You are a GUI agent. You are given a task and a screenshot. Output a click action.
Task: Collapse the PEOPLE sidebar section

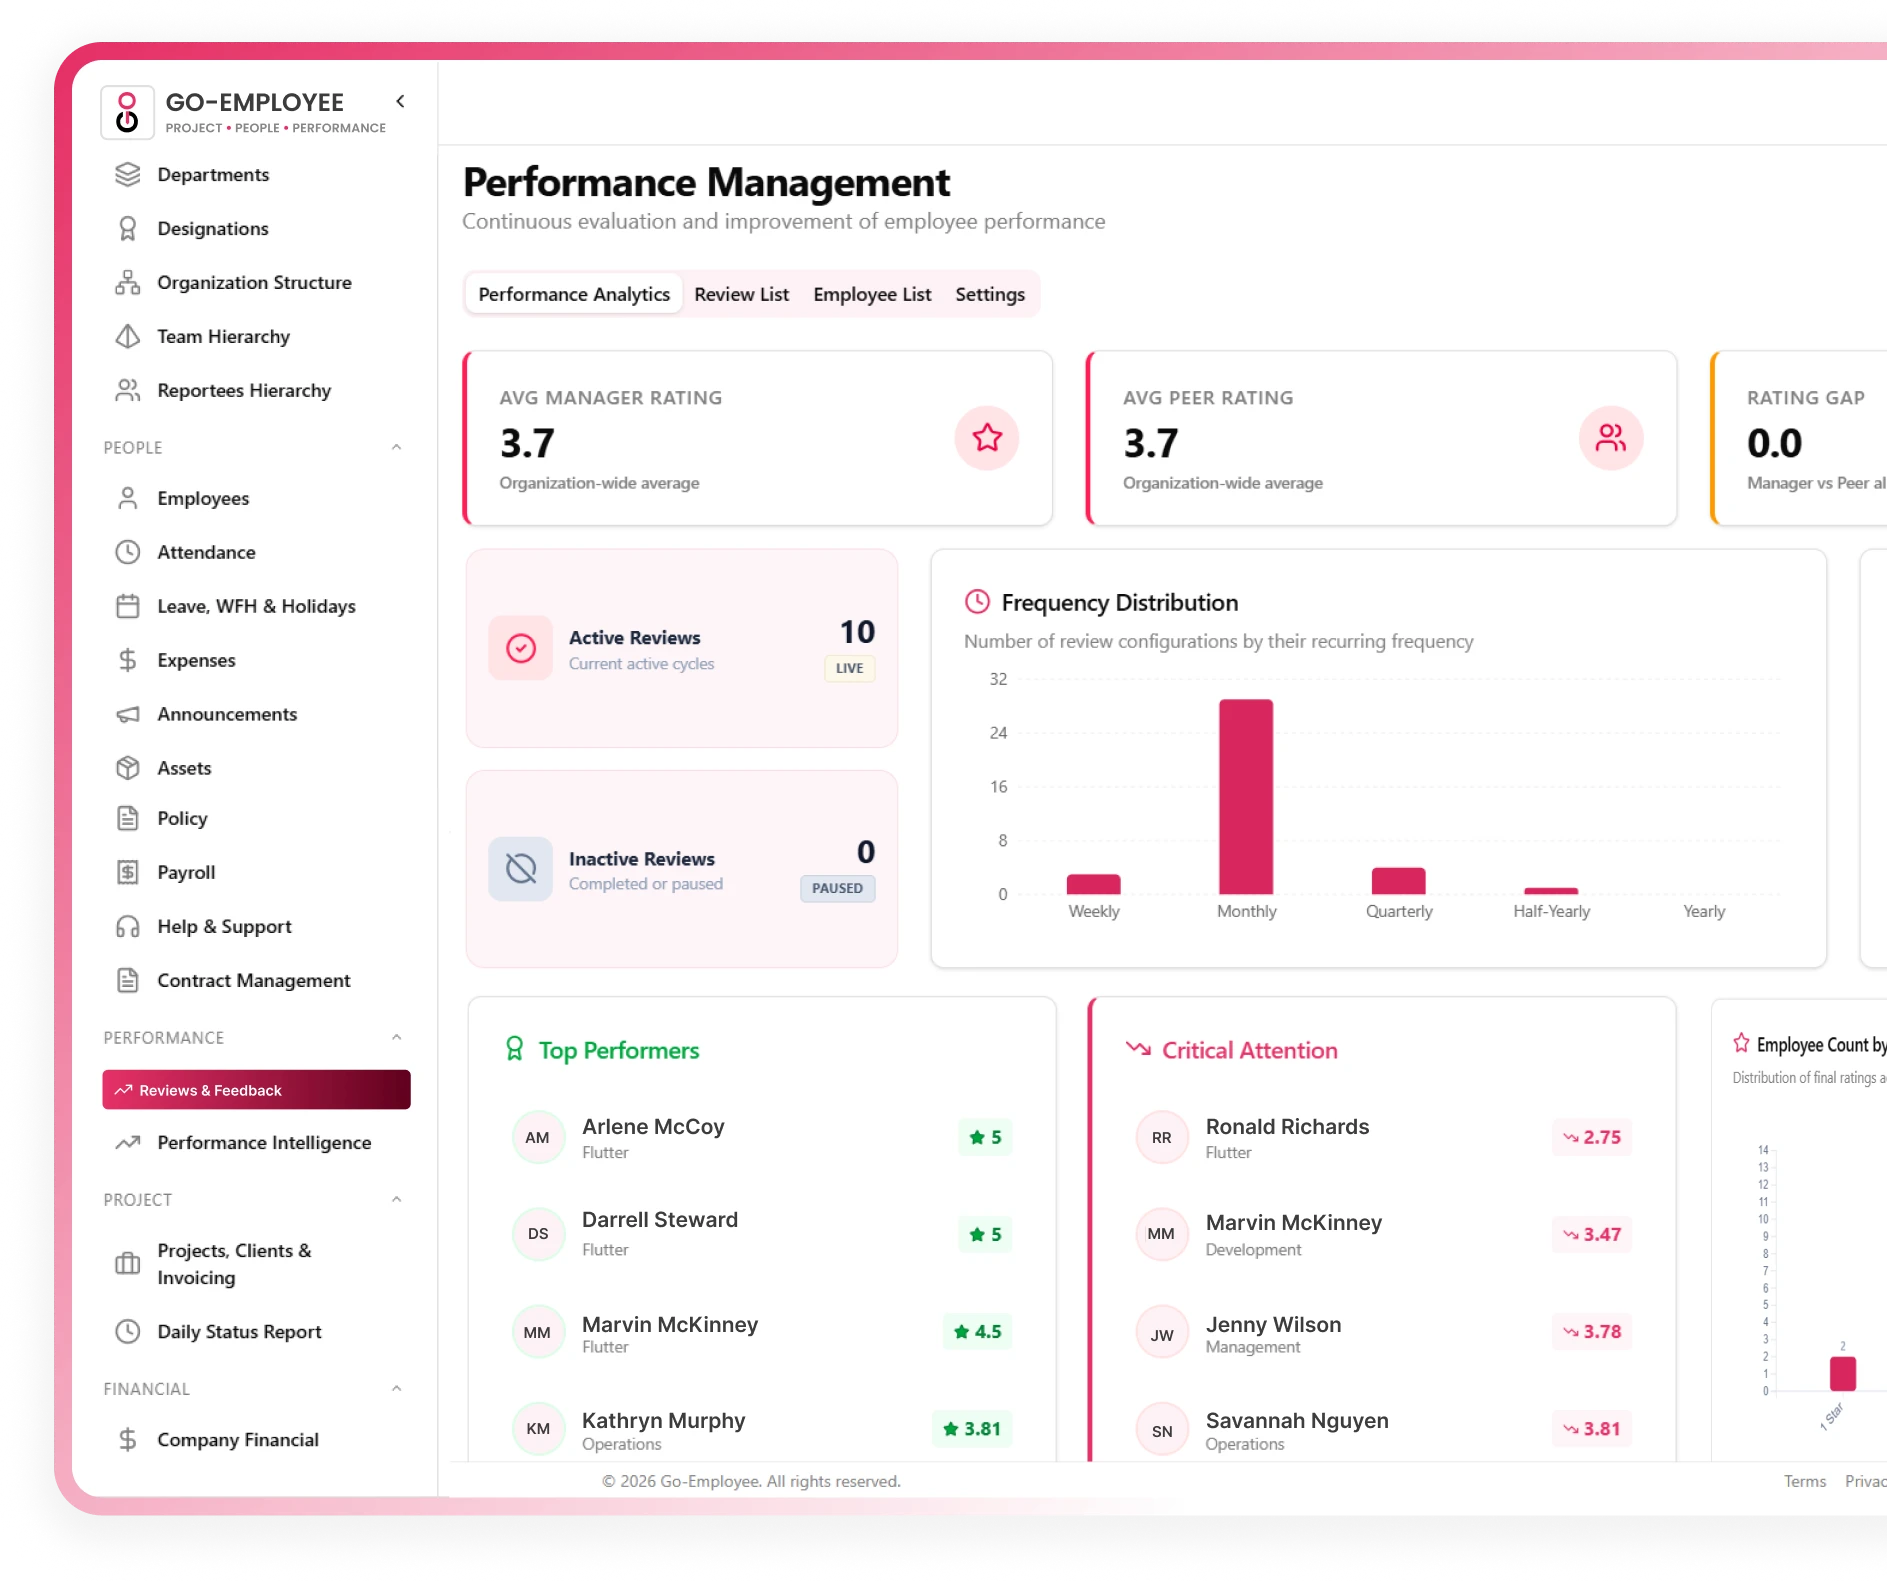click(x=396, y=447)
